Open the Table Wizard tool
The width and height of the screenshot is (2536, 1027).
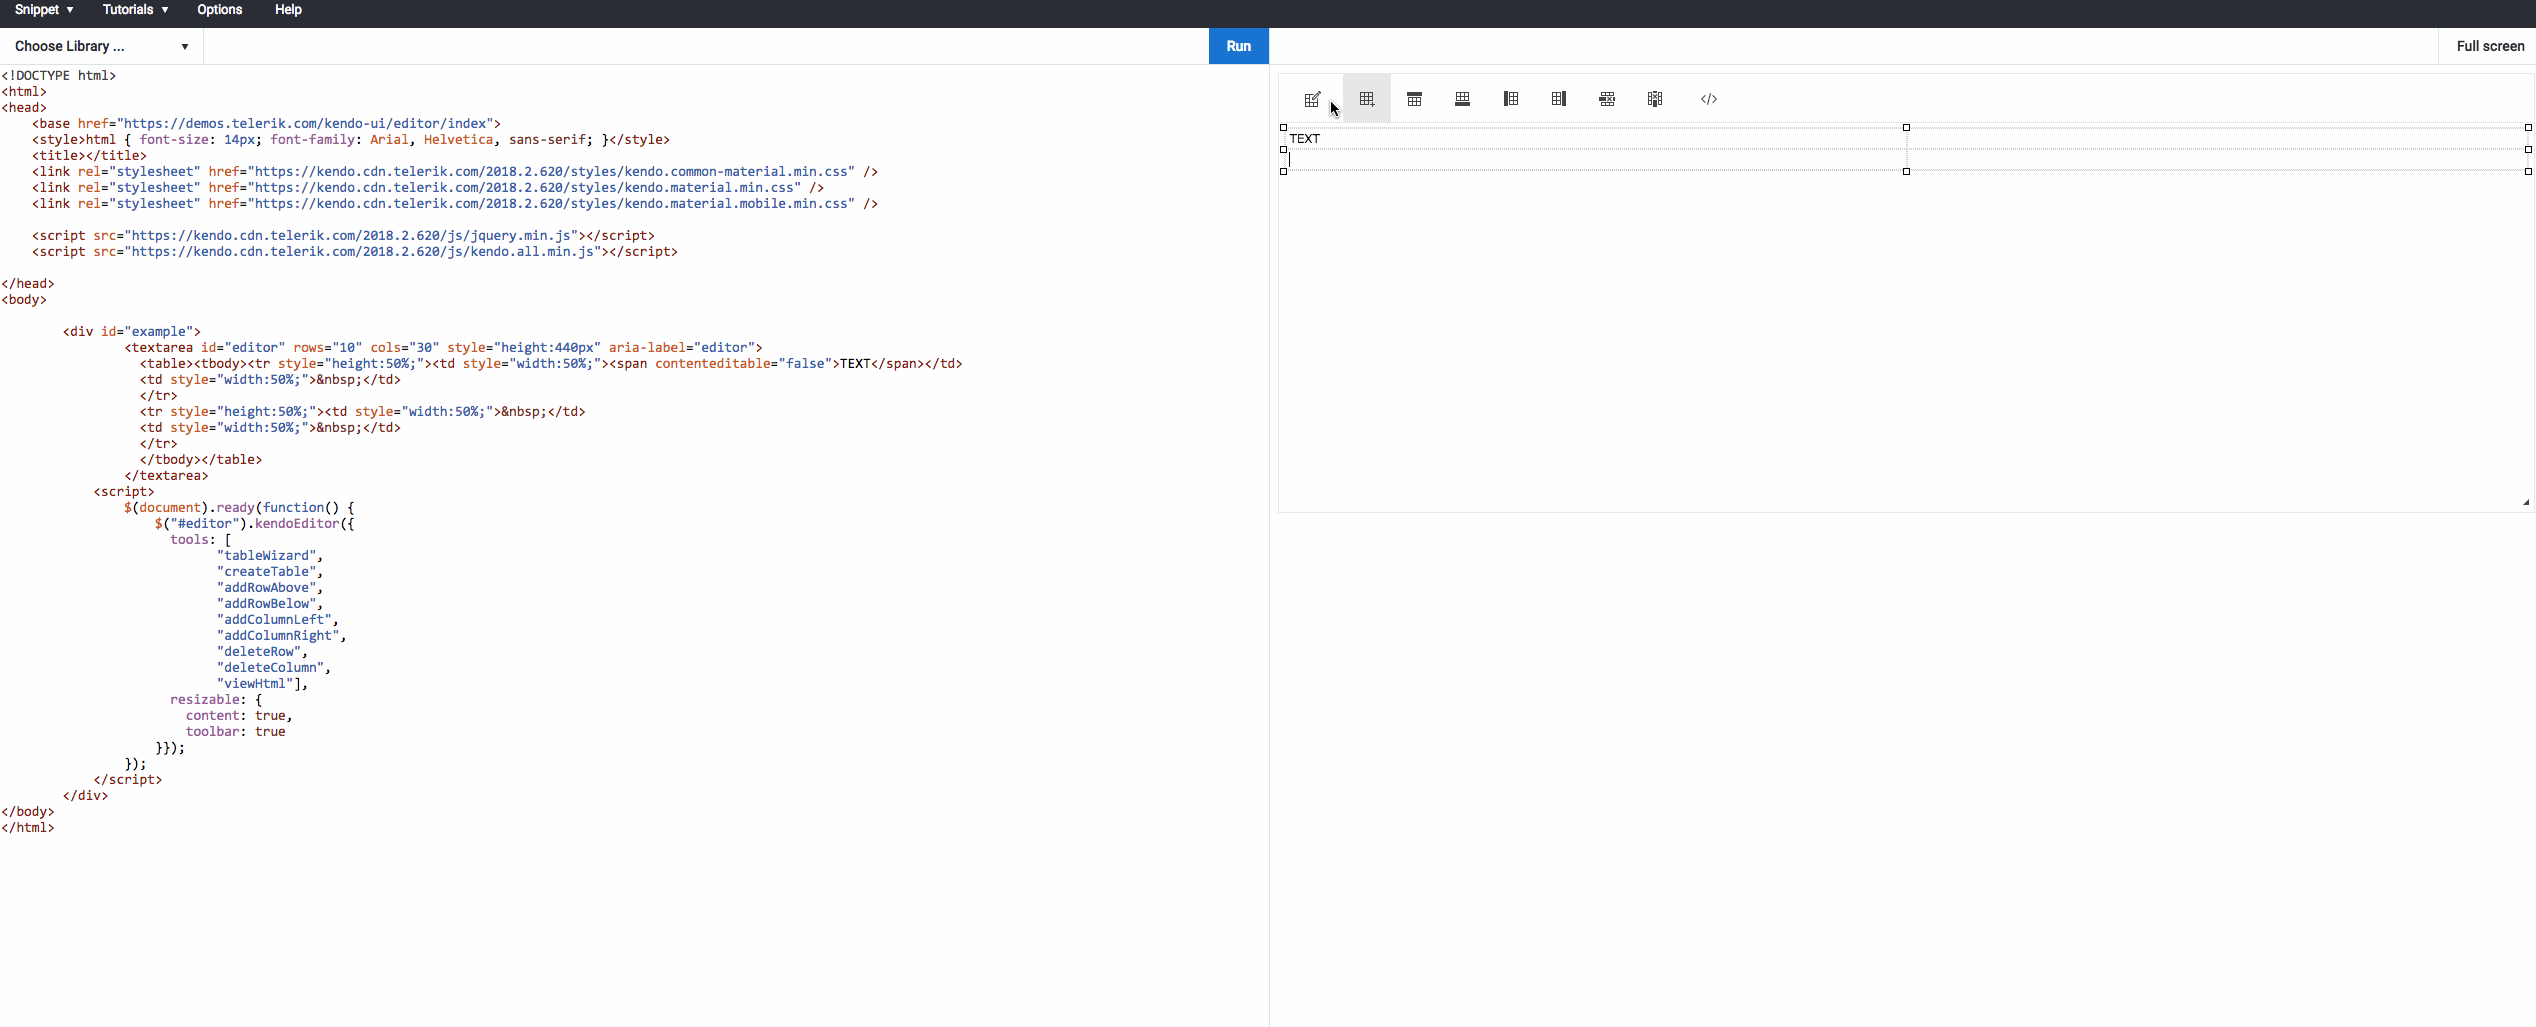pyautogui.click(x=1310, y=98)
